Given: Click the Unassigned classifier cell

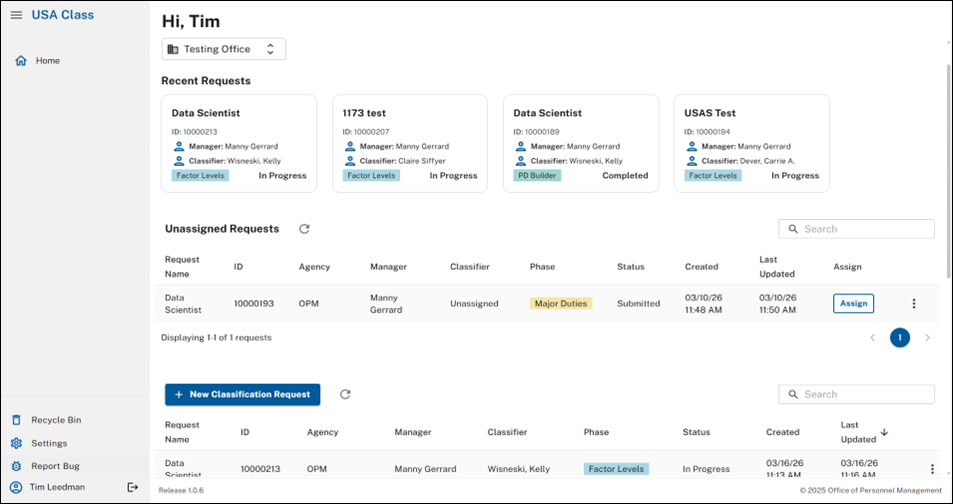Looking at the screenshot, I should pyautogui.click(x=474, y=303).
